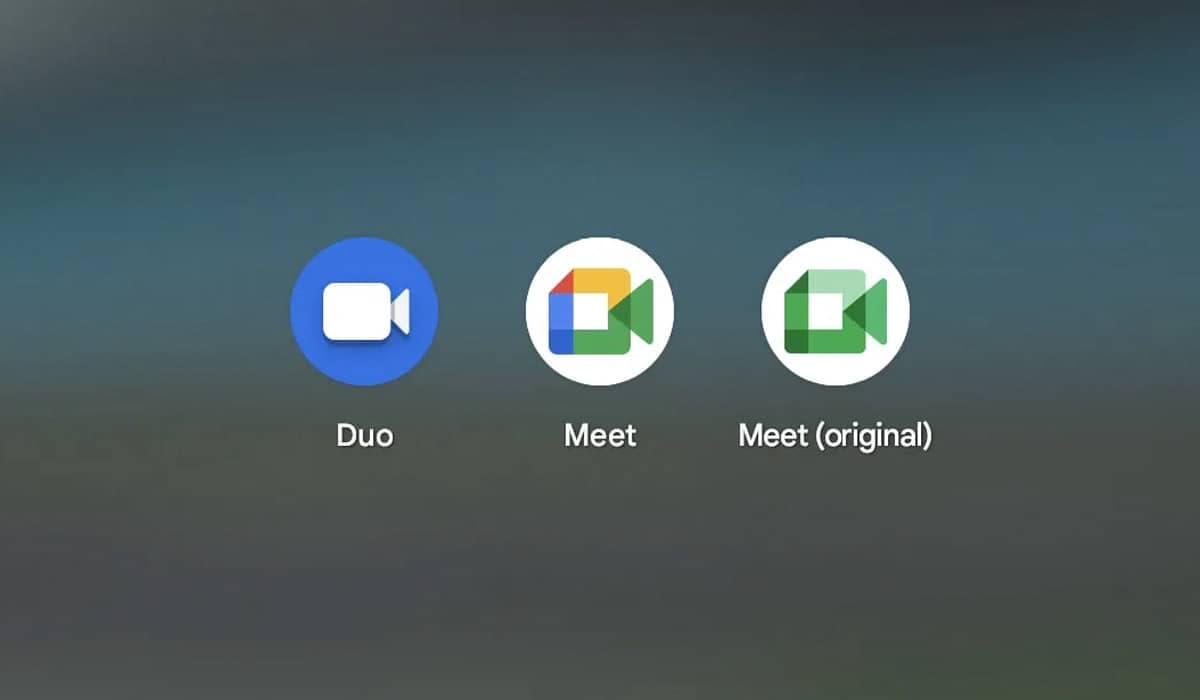This screenshot has width=1200, height=700.
Task: Select the "Meet (original)" app label
Action: point(835,436)
